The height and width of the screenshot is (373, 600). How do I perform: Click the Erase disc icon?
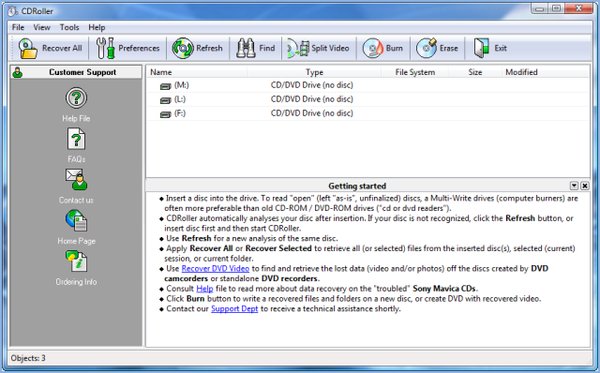pyautogui.click(x=426, y=48)
